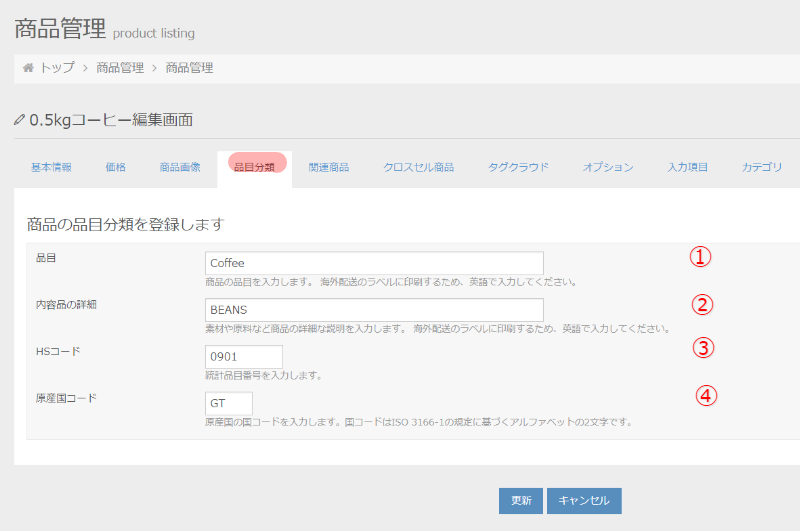Click the 内容品の詳細 field with BEANS
The image size is (800, 531).
pos(374,310)
